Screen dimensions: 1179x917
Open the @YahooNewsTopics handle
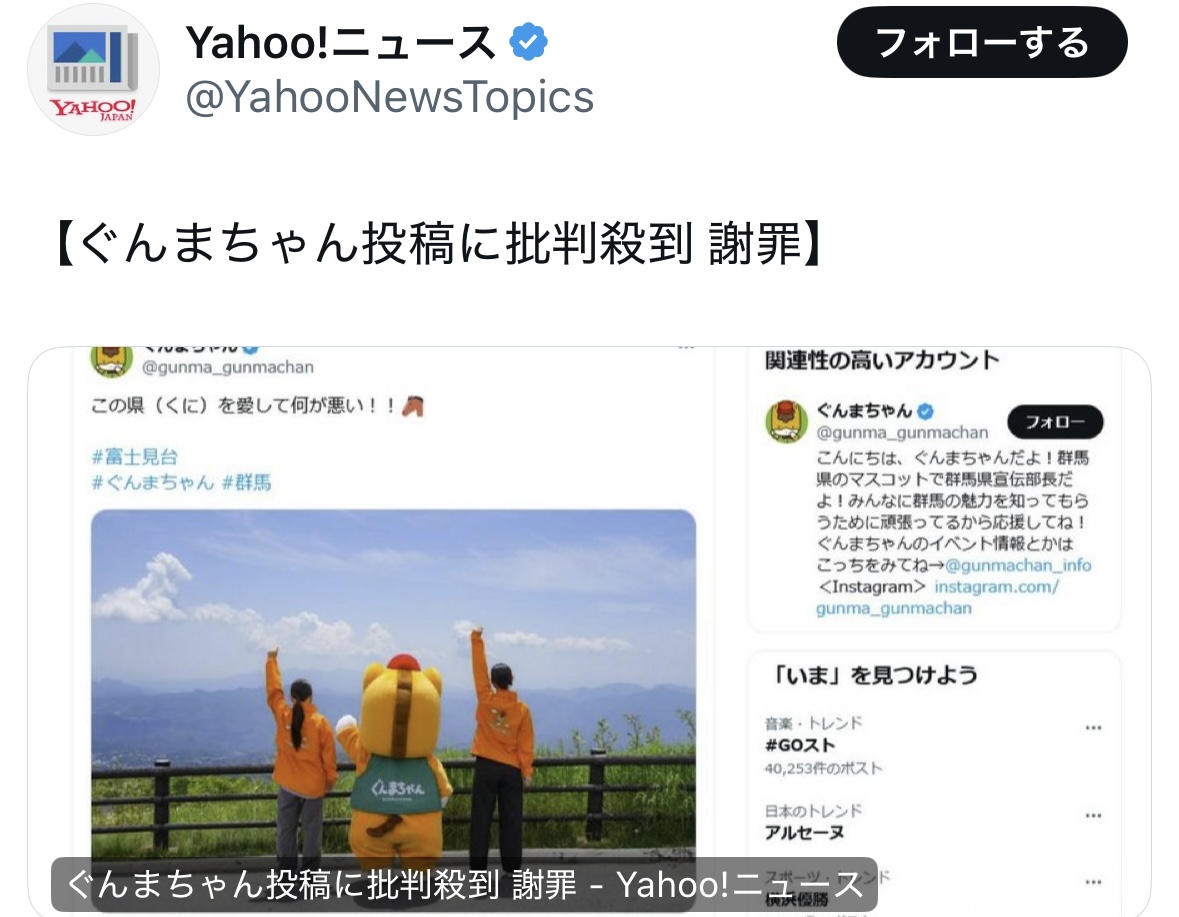click(x=389, y=97)
